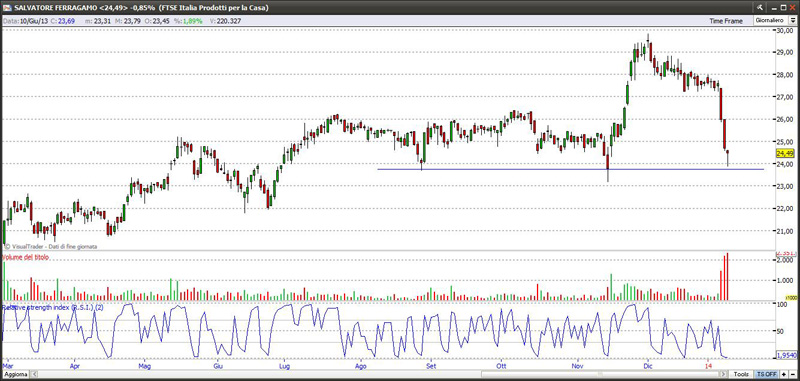Click the 100 RSI axis label
The image size is (800, 381).
point(781,304)
